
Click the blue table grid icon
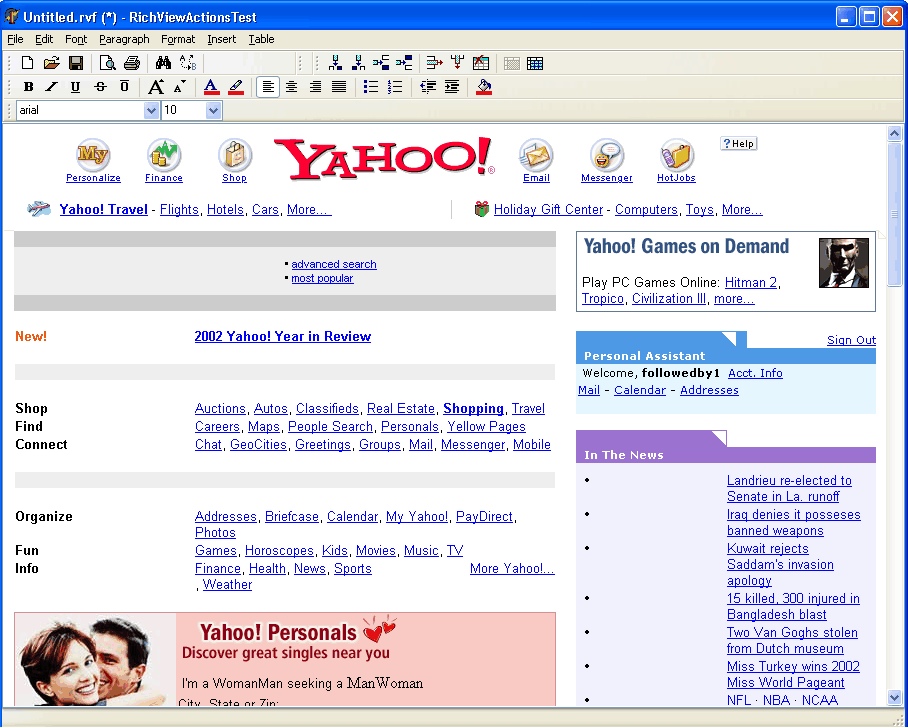[535, 63]
